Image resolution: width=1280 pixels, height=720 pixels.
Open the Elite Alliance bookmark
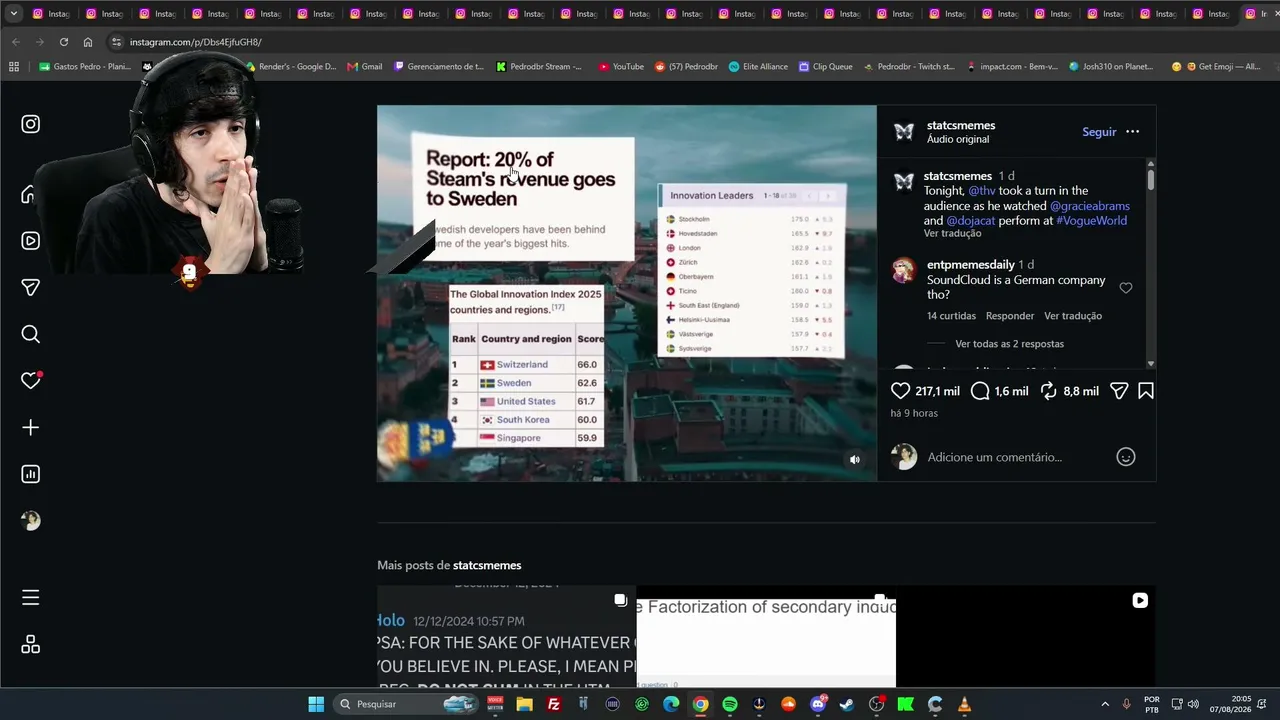click(x=759, y=67)
